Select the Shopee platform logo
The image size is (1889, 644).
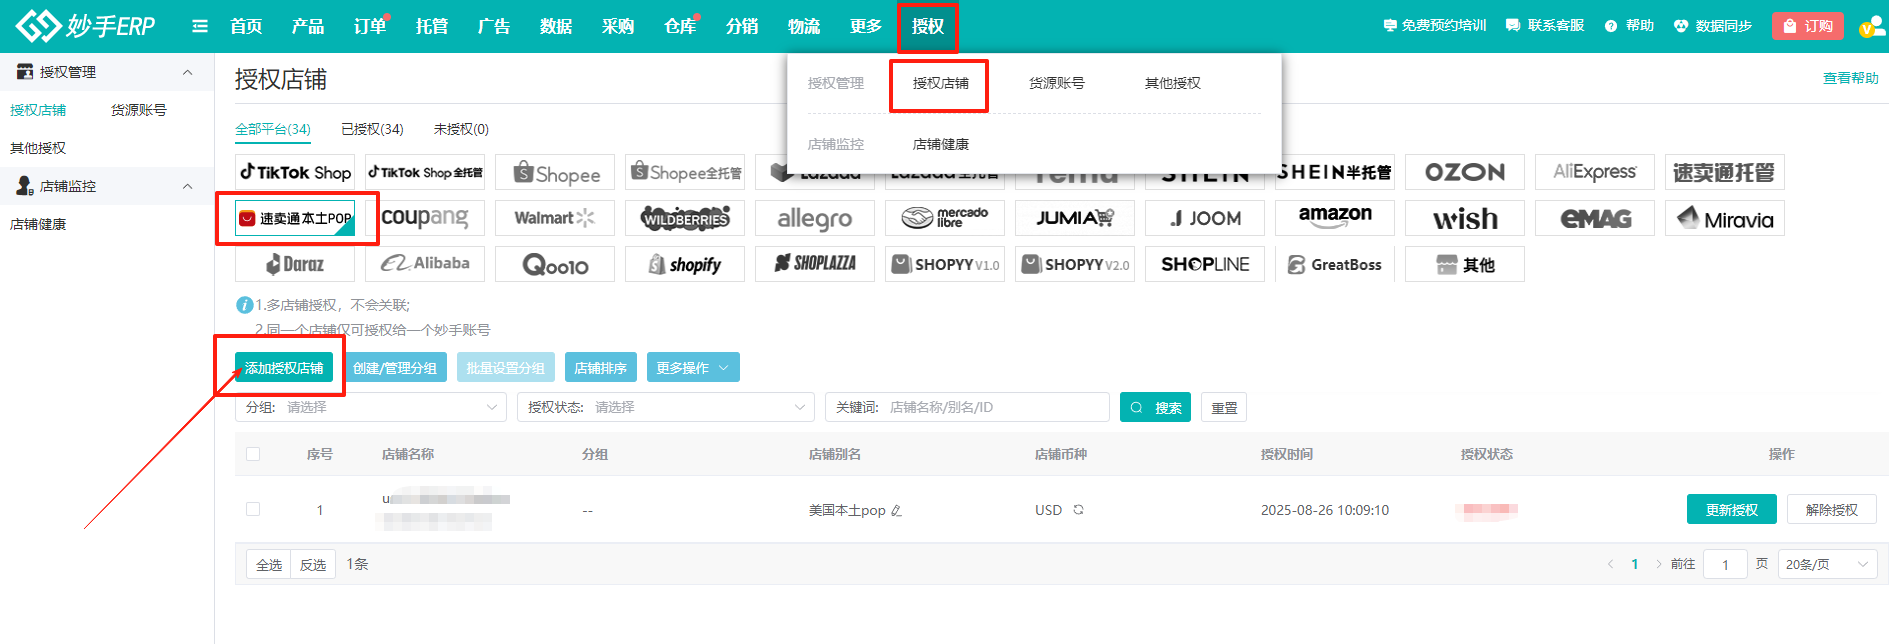(x=555, y=172)
